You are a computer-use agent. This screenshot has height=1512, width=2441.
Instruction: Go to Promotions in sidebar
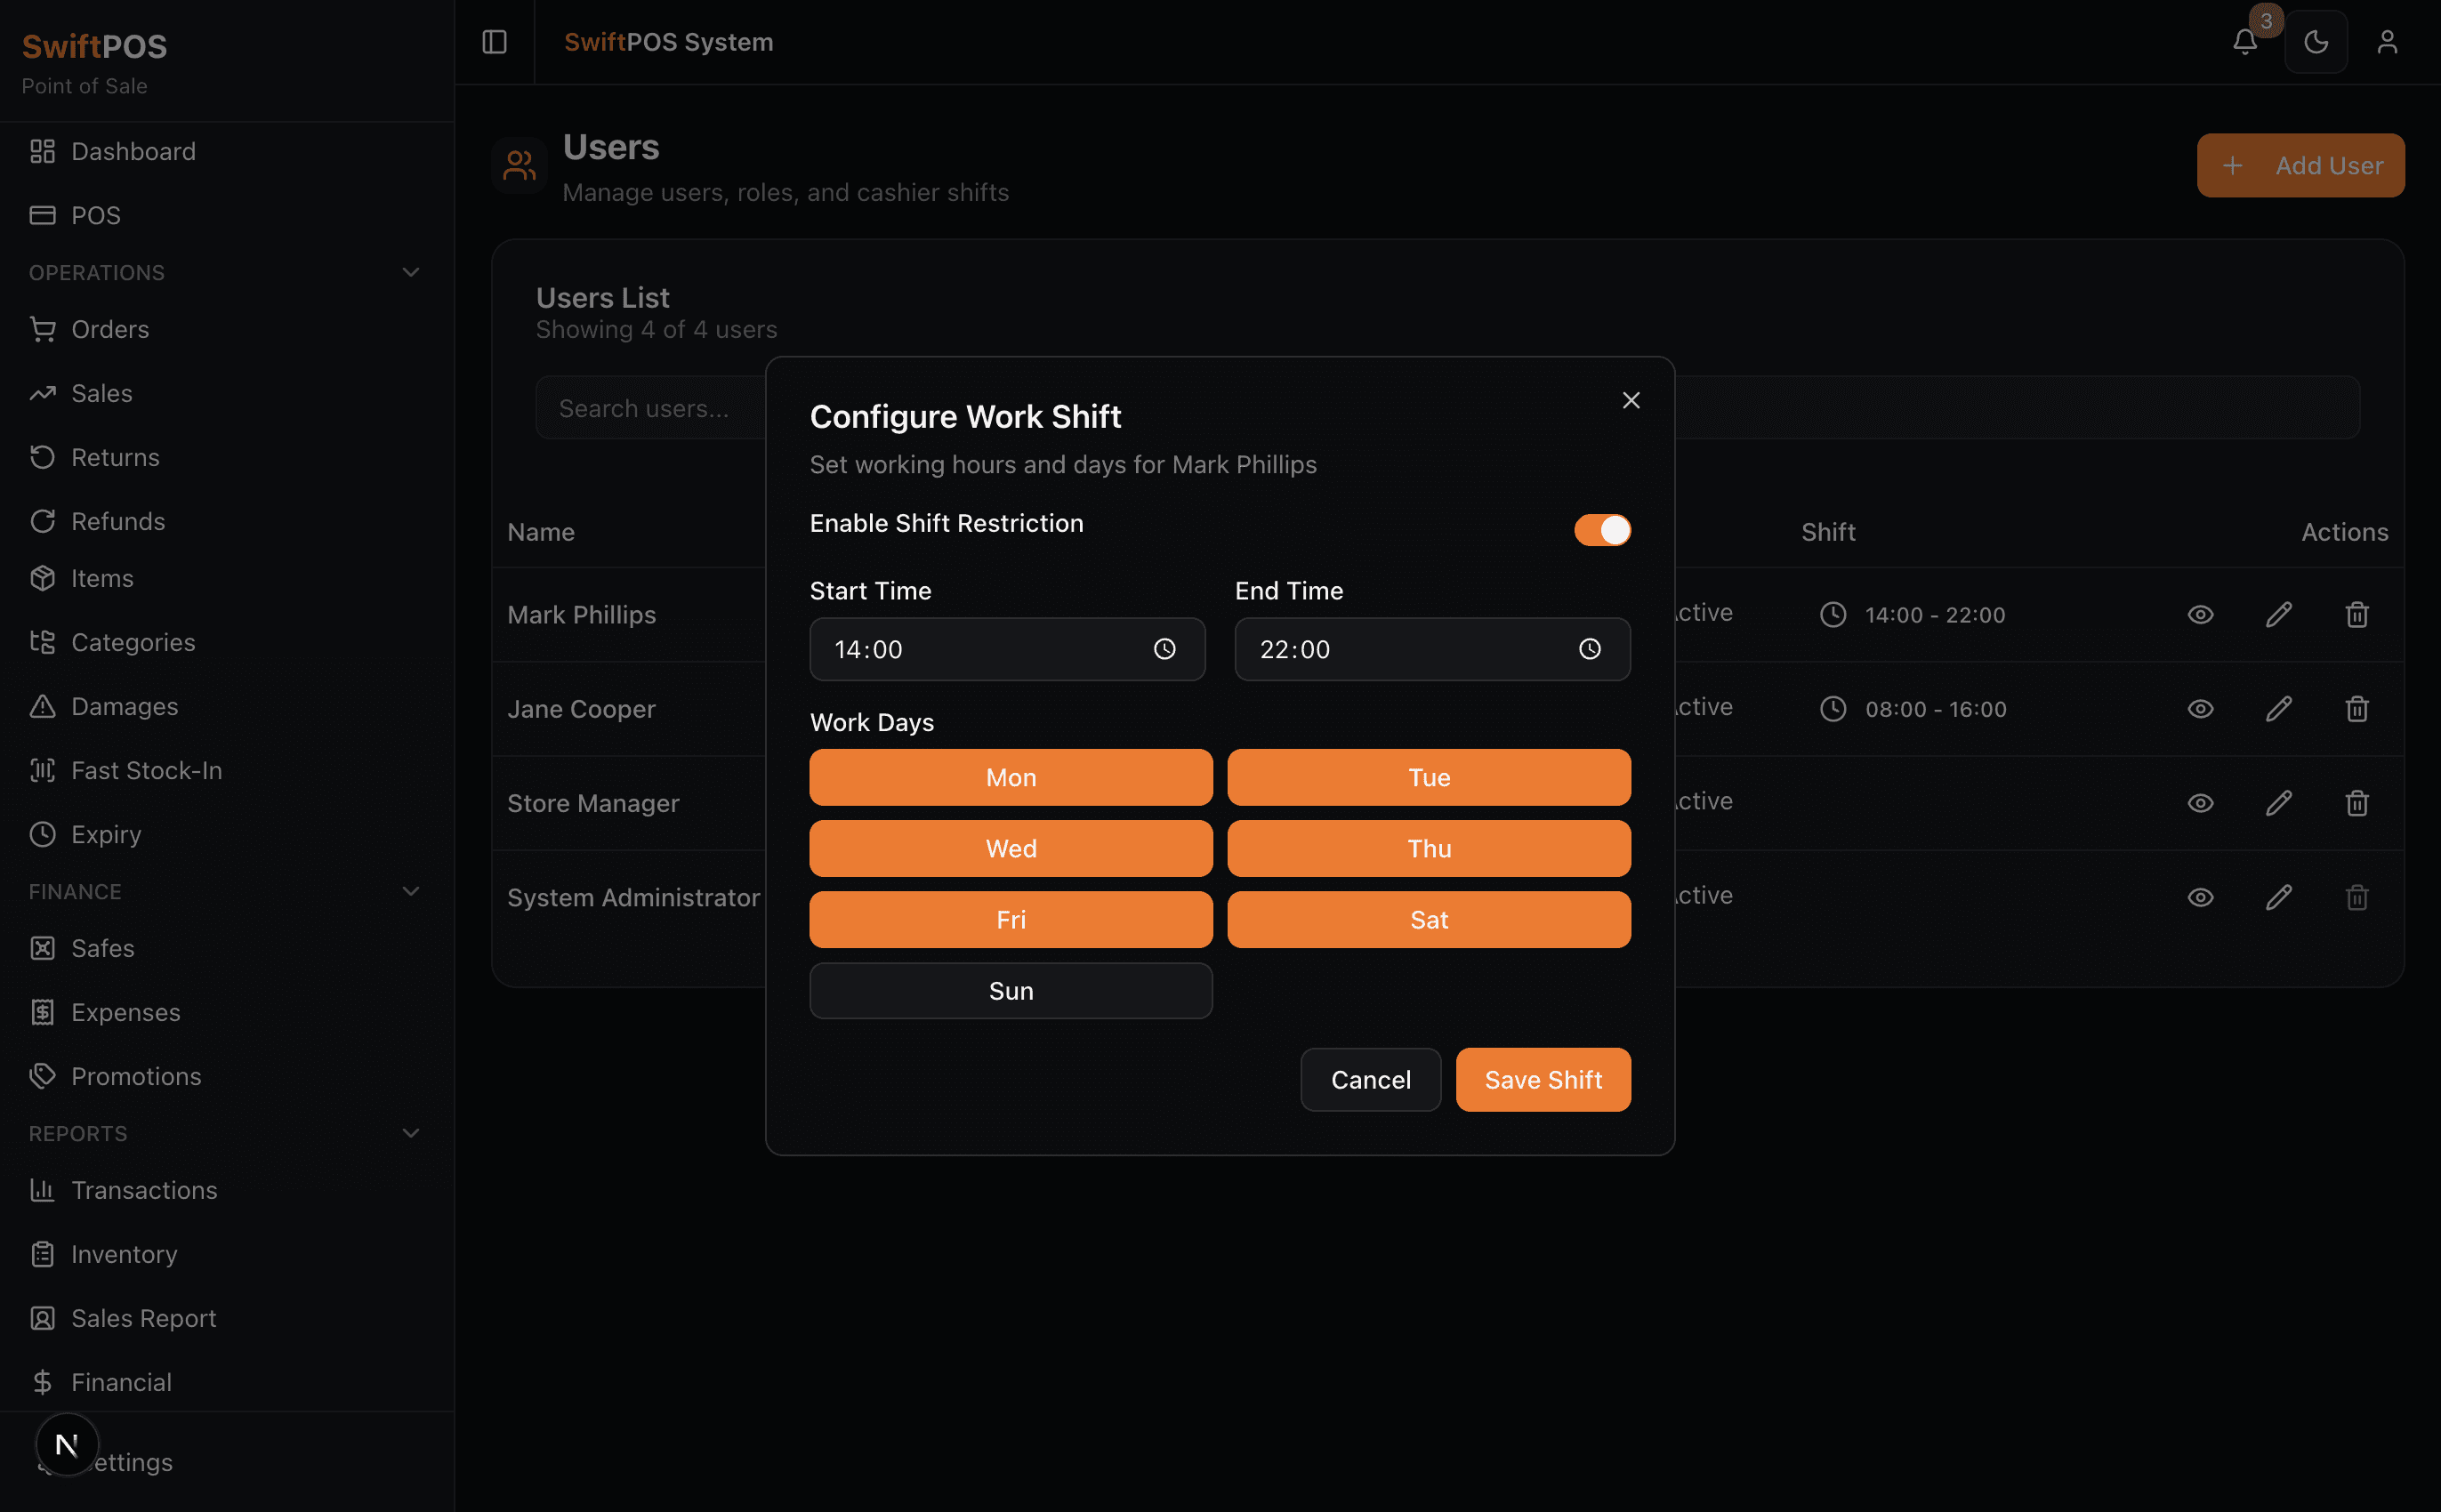[136, 1076]
